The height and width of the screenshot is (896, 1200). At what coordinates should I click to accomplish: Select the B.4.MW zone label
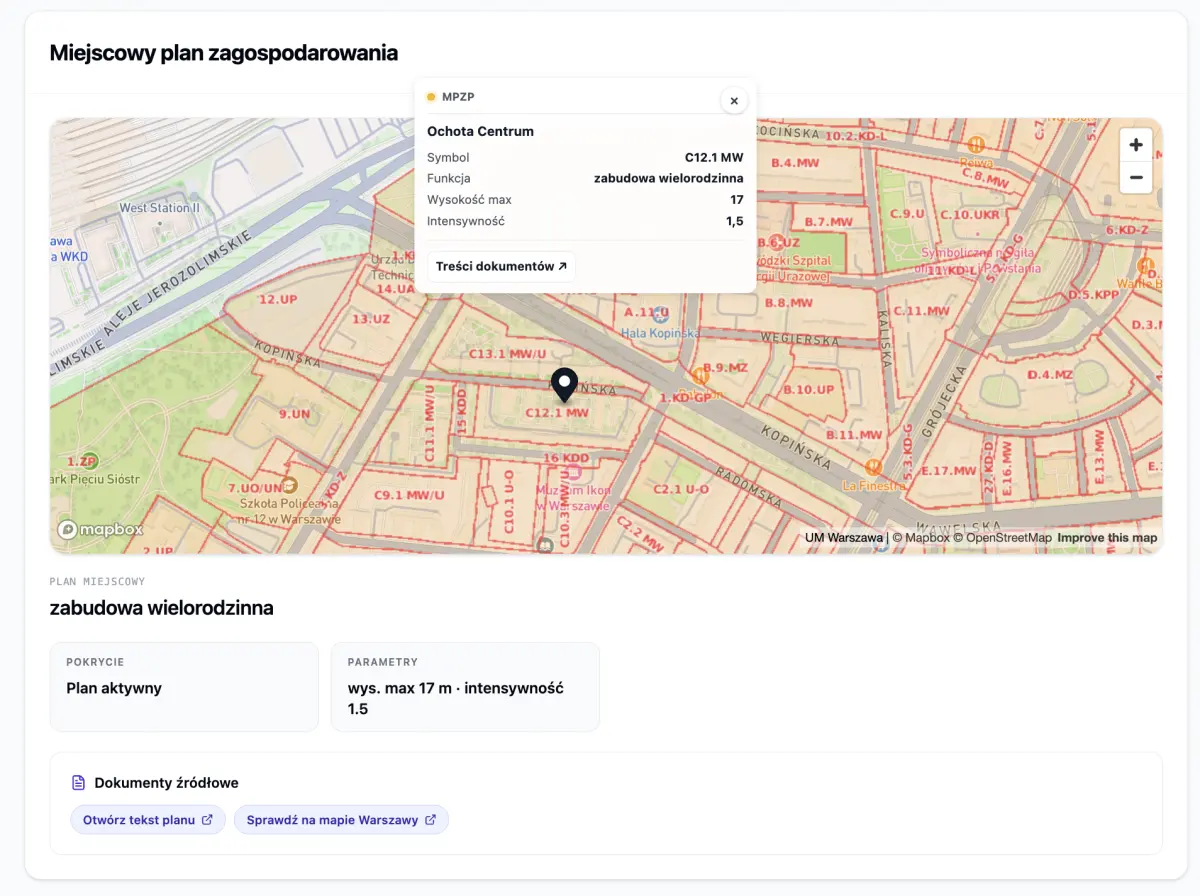tap(795, 162)
